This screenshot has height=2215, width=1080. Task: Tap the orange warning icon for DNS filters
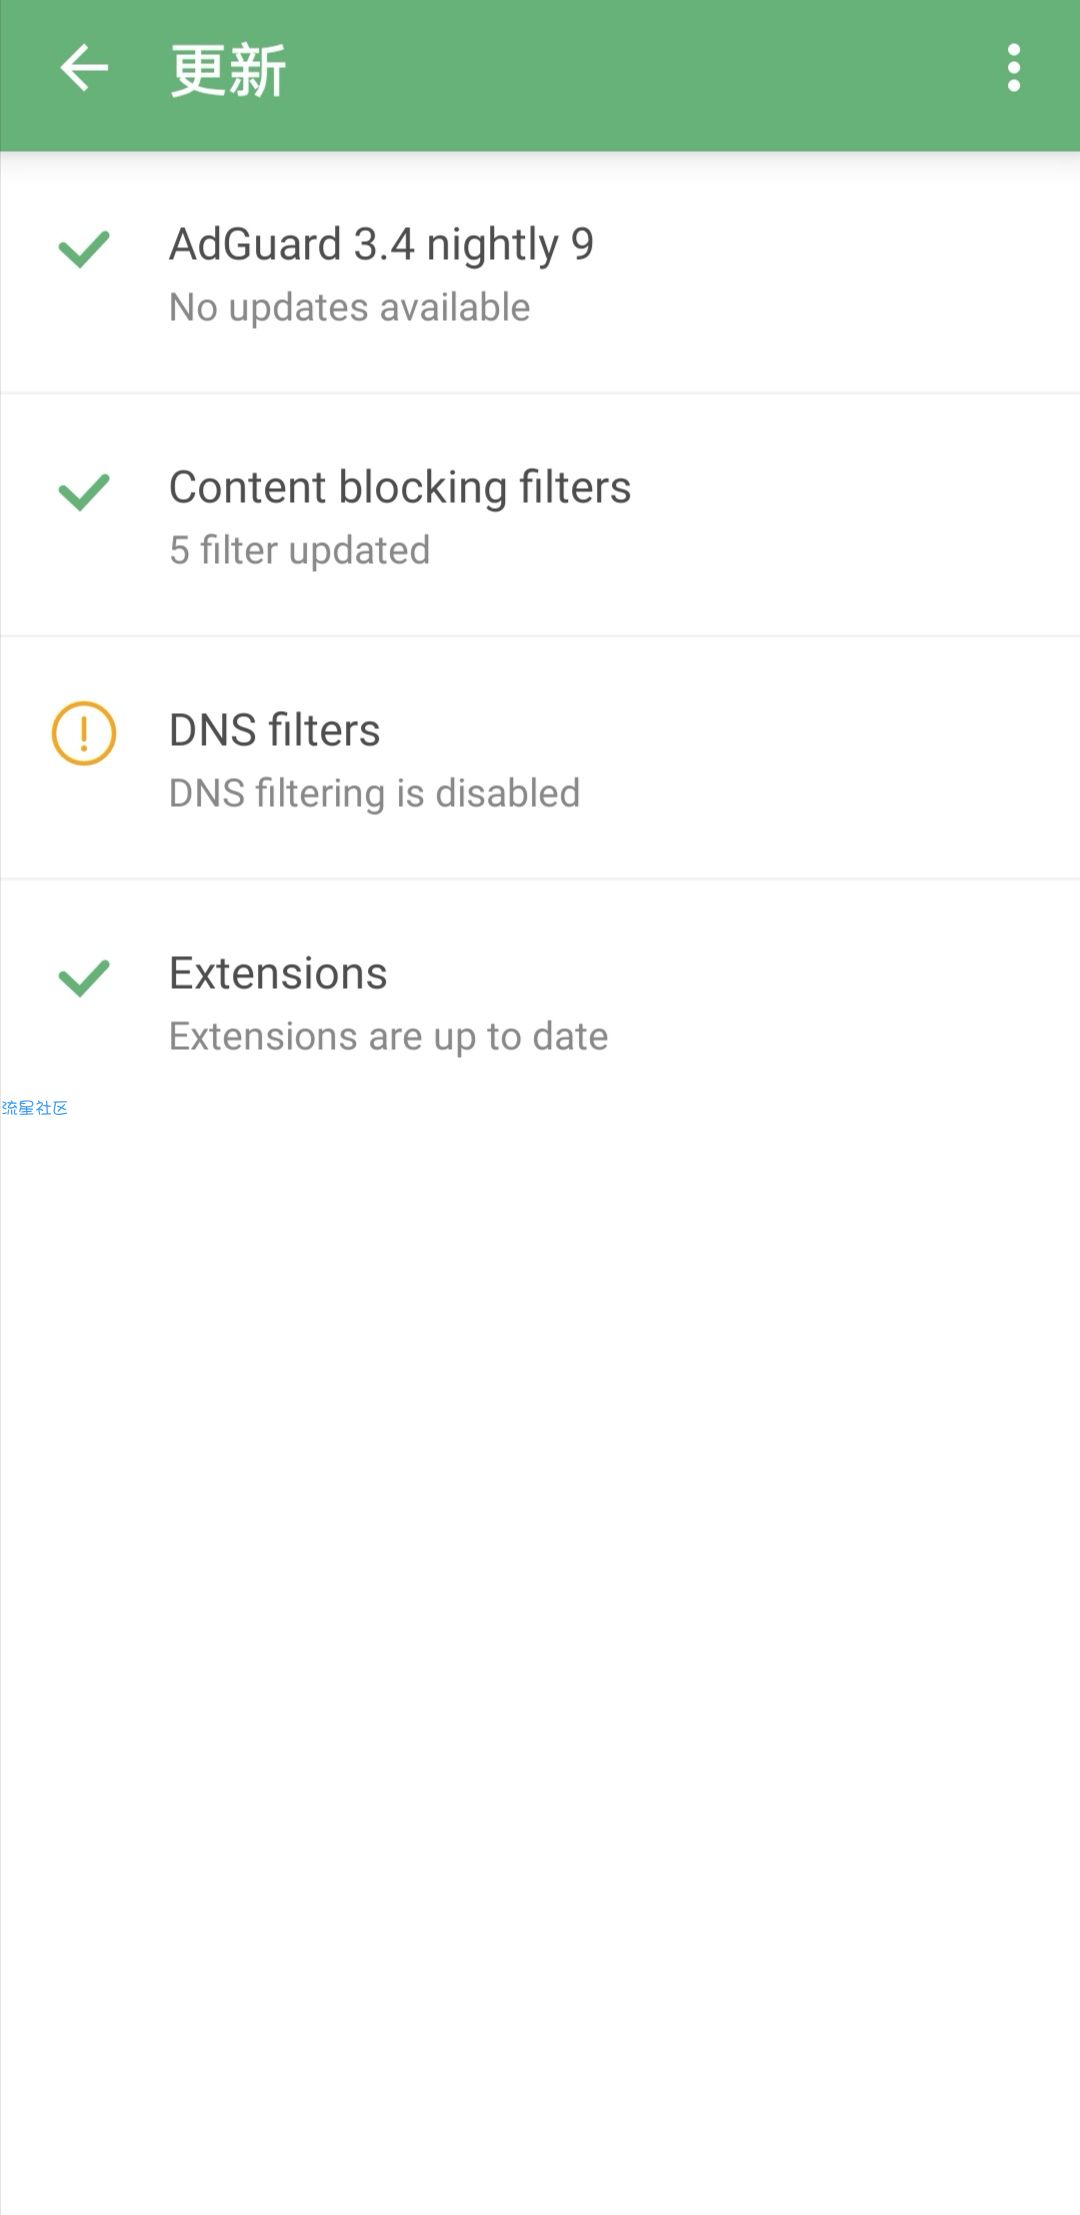84,734
